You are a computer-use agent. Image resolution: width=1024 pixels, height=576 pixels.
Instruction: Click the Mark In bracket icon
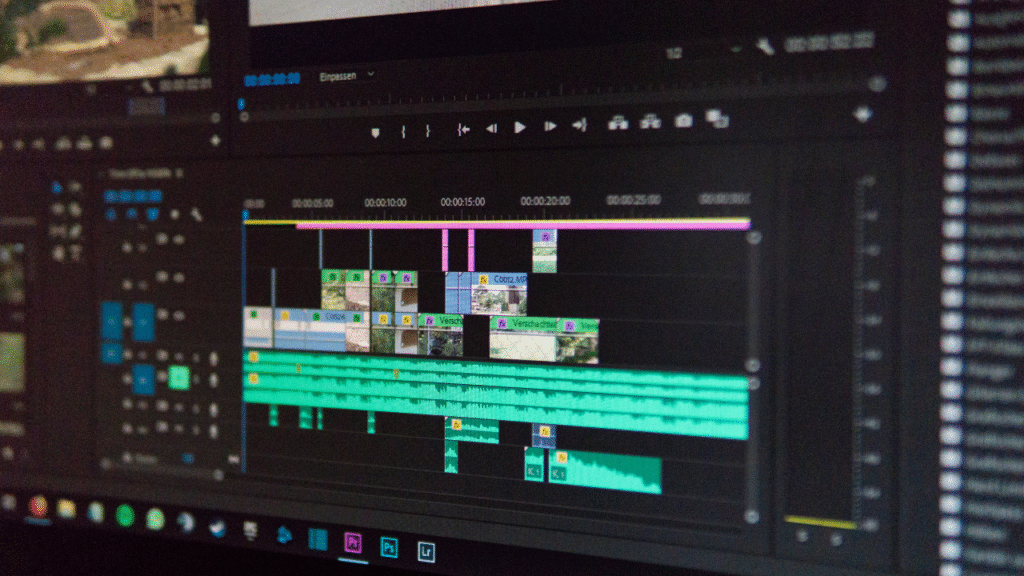[x=403, y=131]
